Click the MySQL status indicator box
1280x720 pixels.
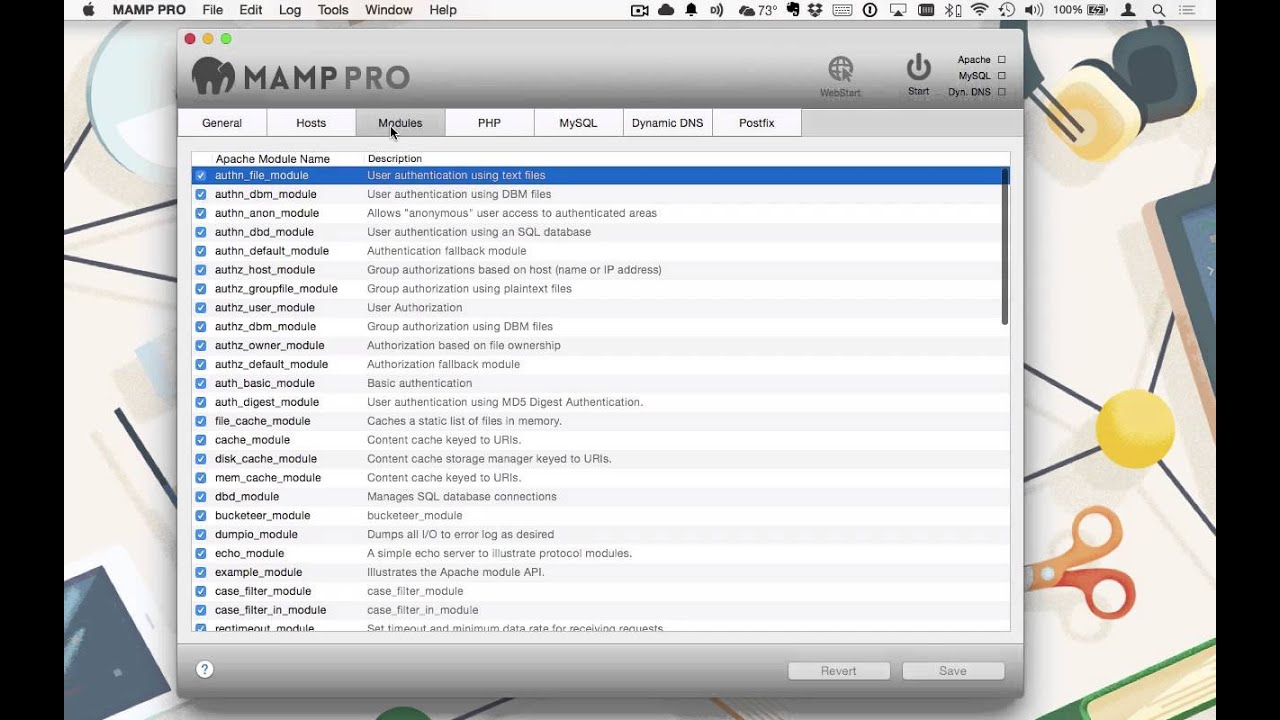1001,76
